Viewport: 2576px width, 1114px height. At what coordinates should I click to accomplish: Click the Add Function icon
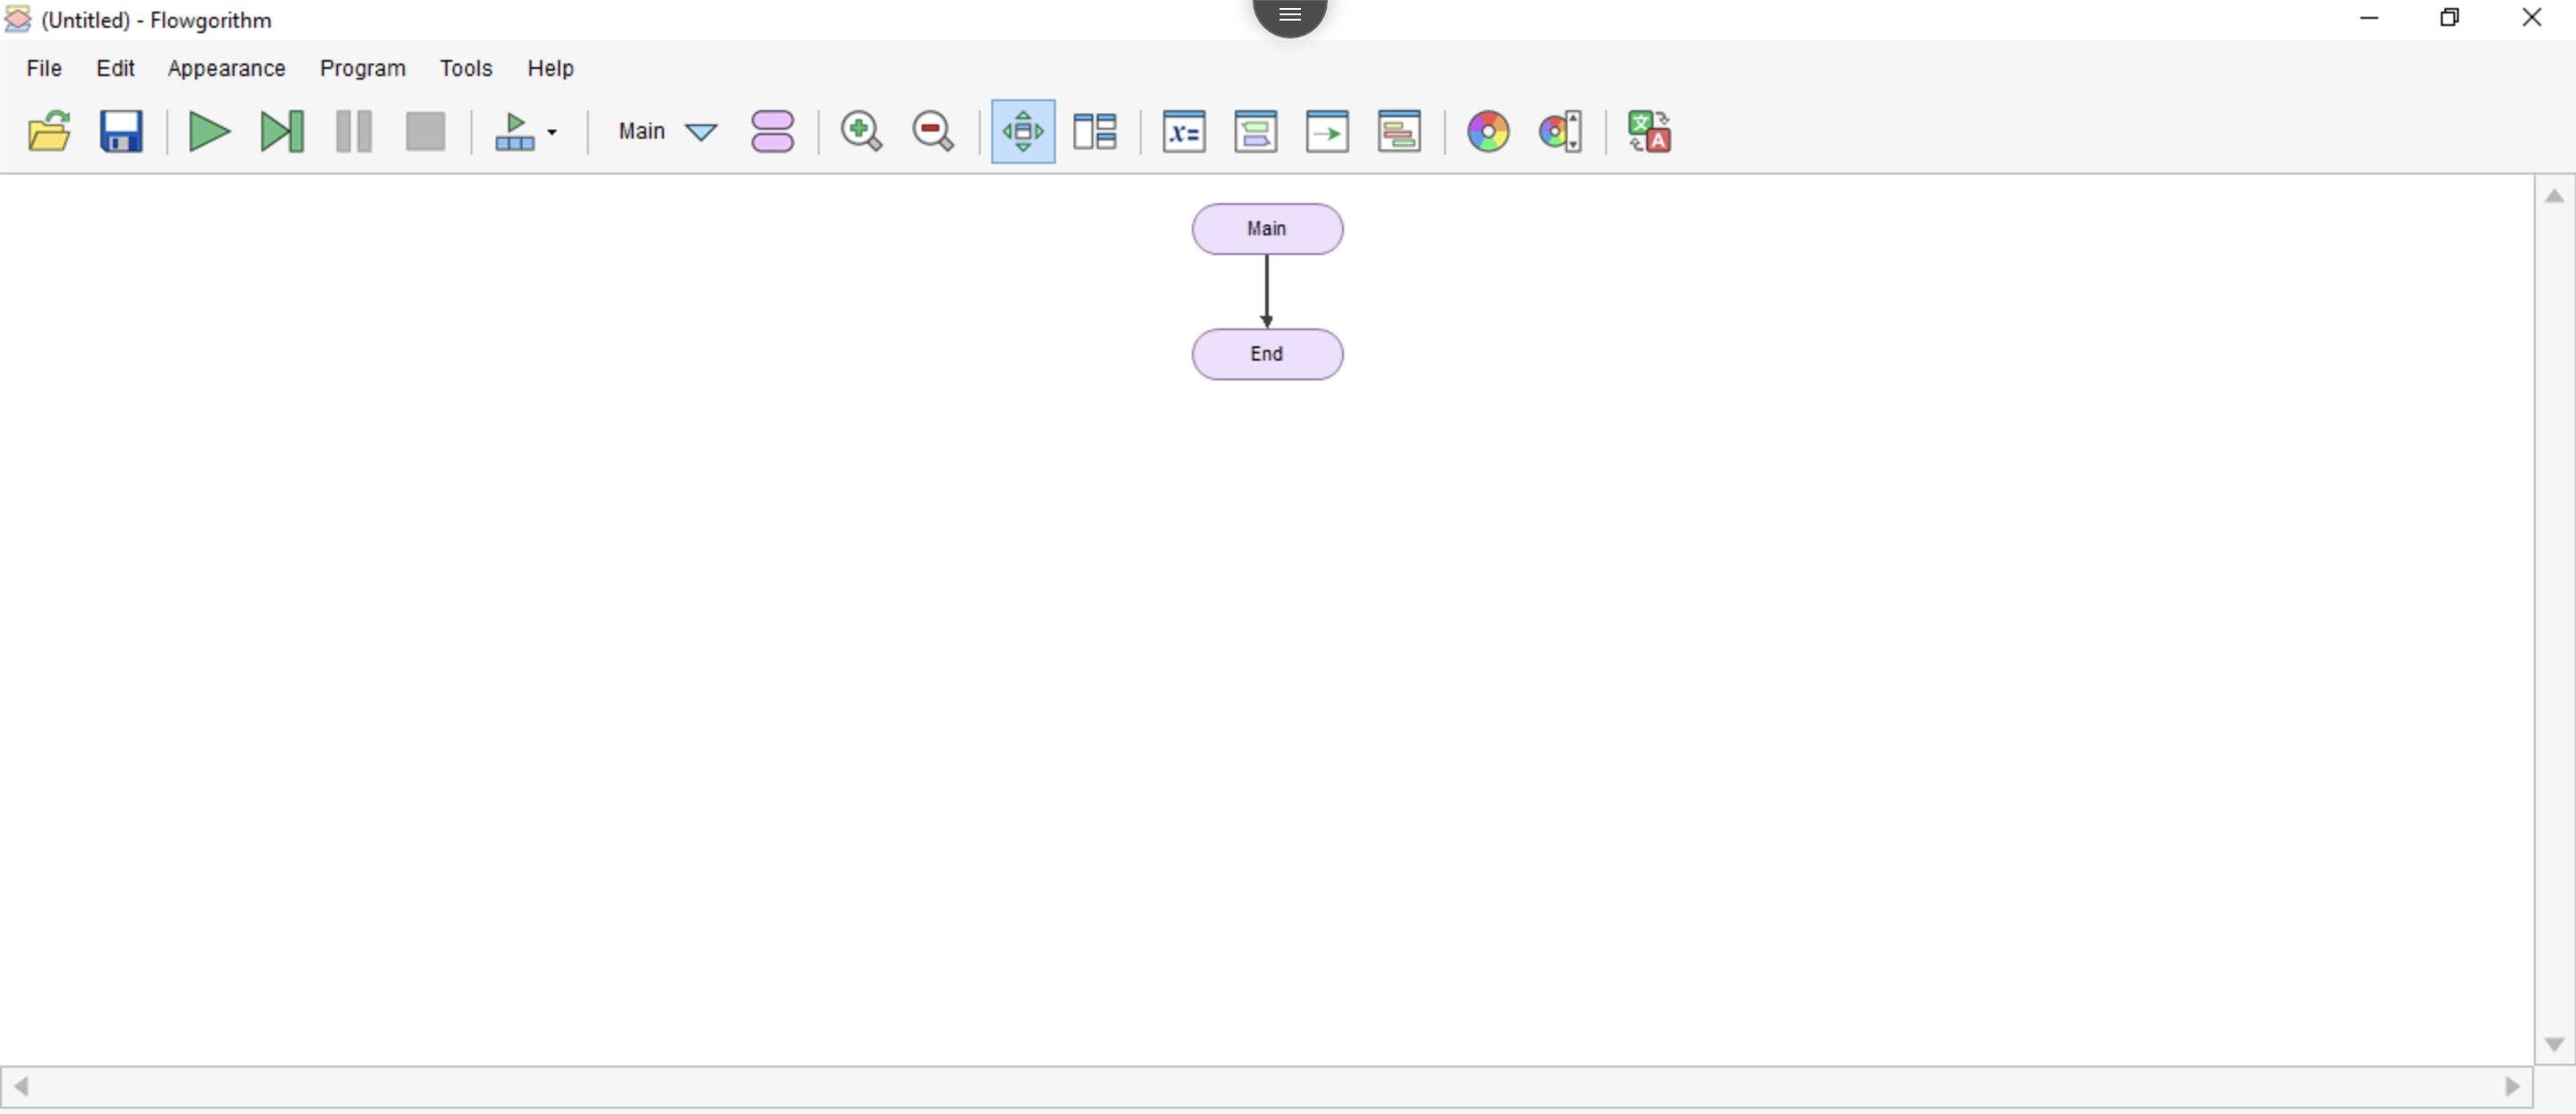(x=772, y=131)
